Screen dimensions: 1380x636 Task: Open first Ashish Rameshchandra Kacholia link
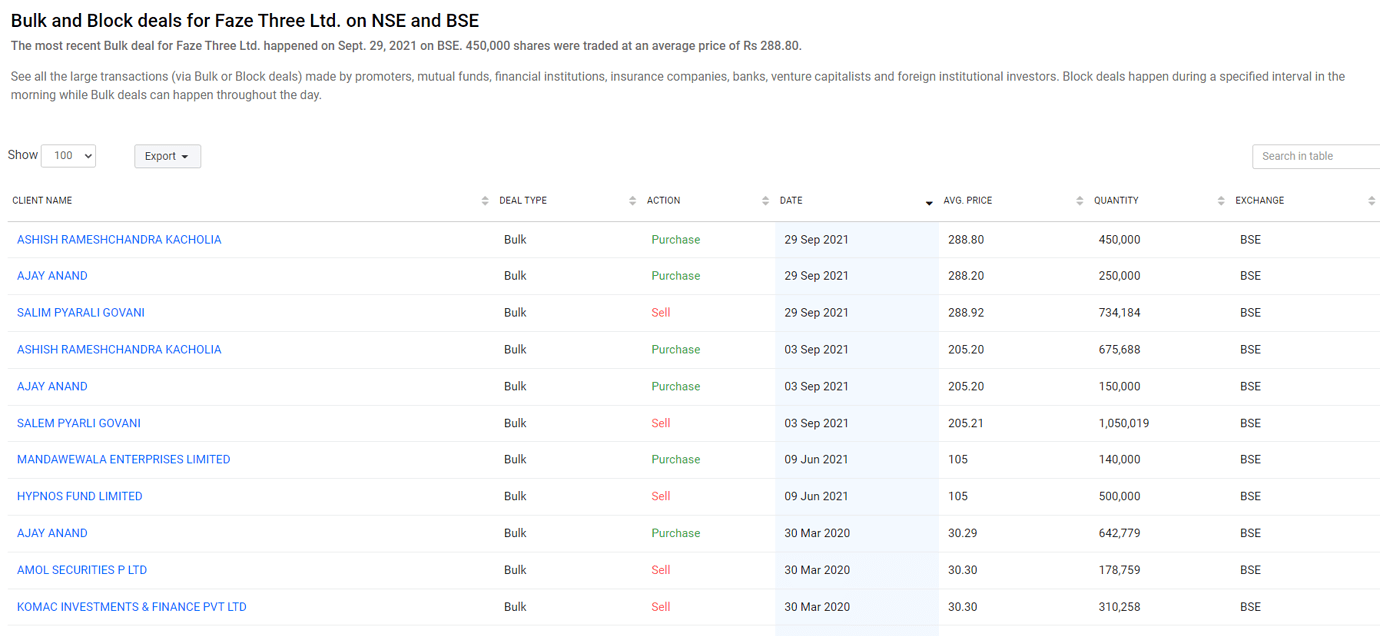click(x=119, y=240)
